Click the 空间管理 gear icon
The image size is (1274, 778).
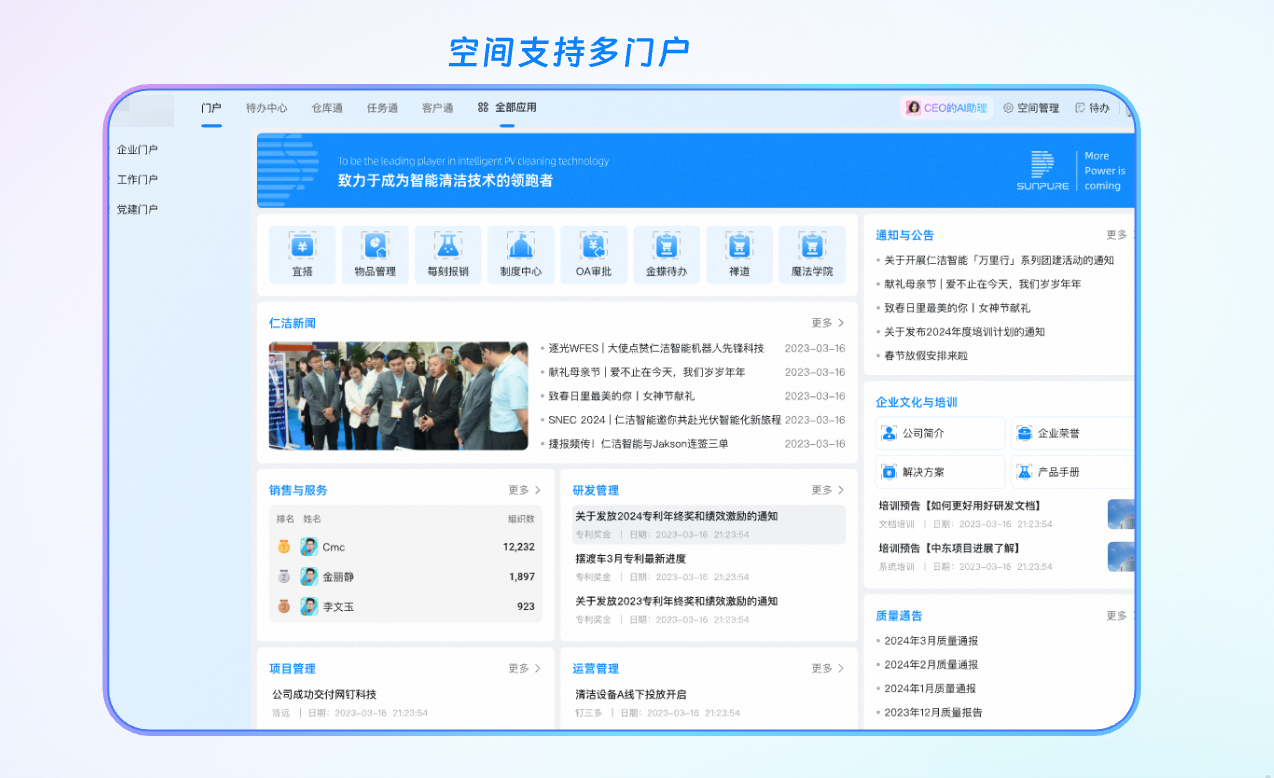point(1008,108)
